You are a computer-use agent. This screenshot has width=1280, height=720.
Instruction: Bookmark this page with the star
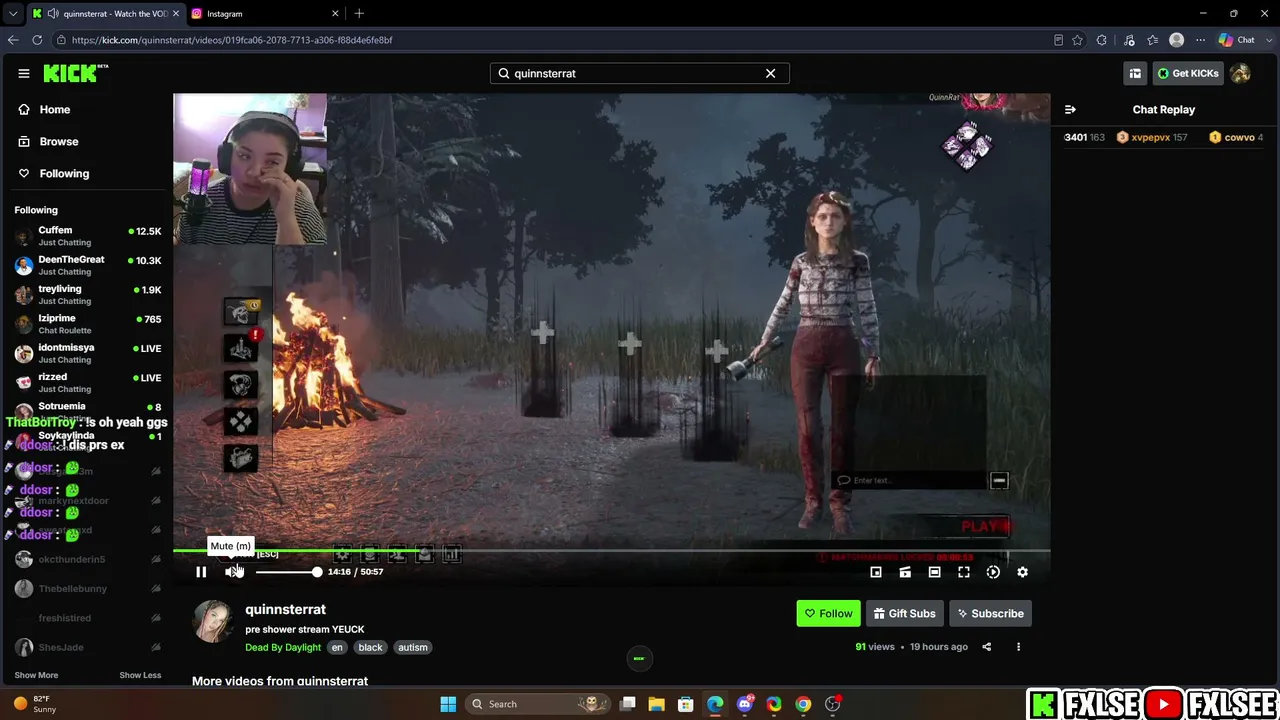(x=1077, y=40)
